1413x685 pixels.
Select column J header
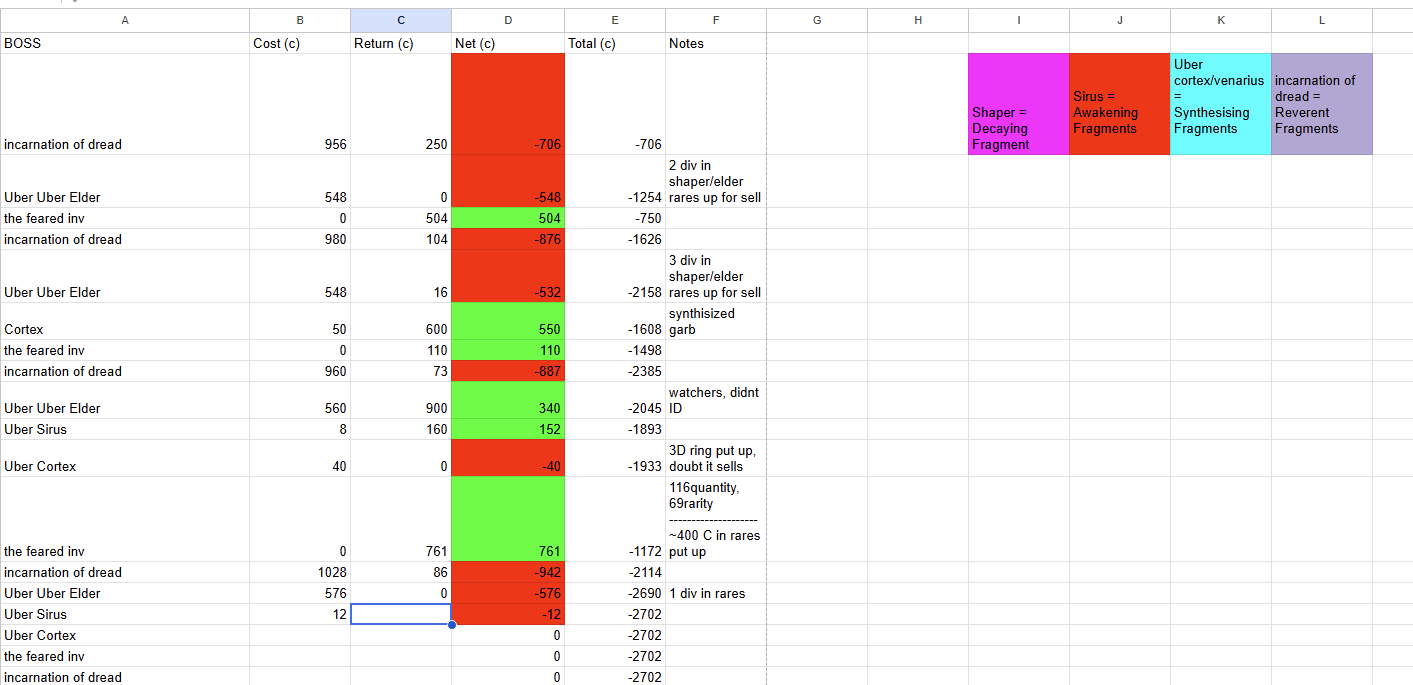[x=1120, y=20]
